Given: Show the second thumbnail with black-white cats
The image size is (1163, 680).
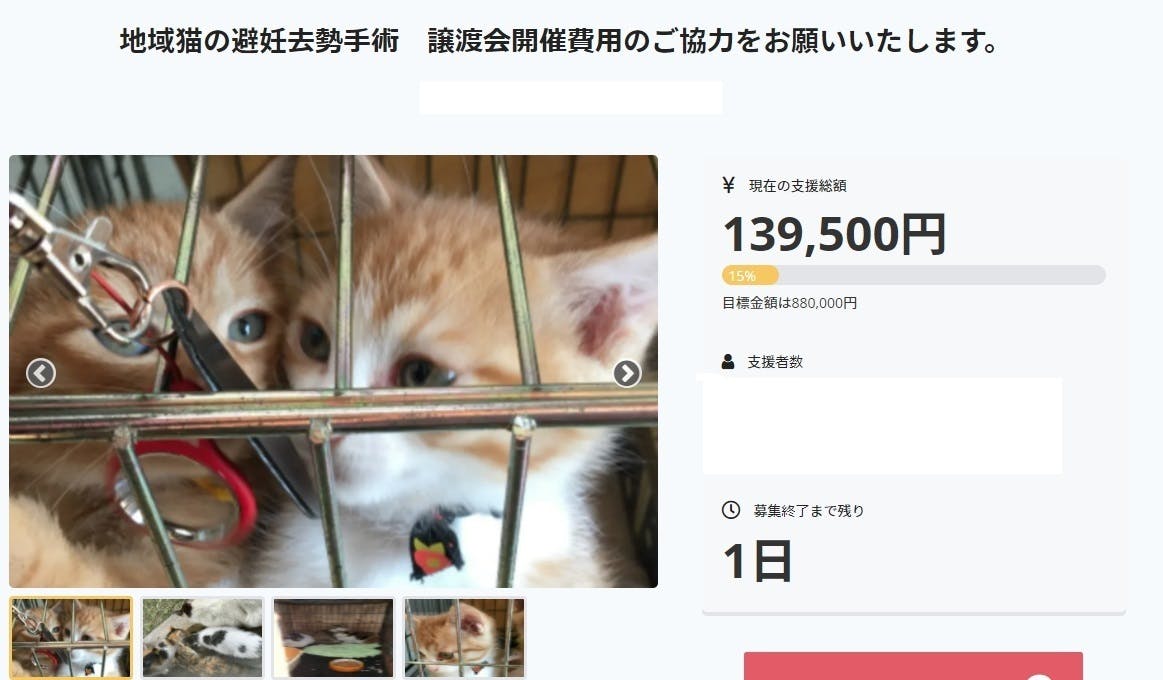Looking at the screenshot, I should pyautogui.click(x=203, y=638).
